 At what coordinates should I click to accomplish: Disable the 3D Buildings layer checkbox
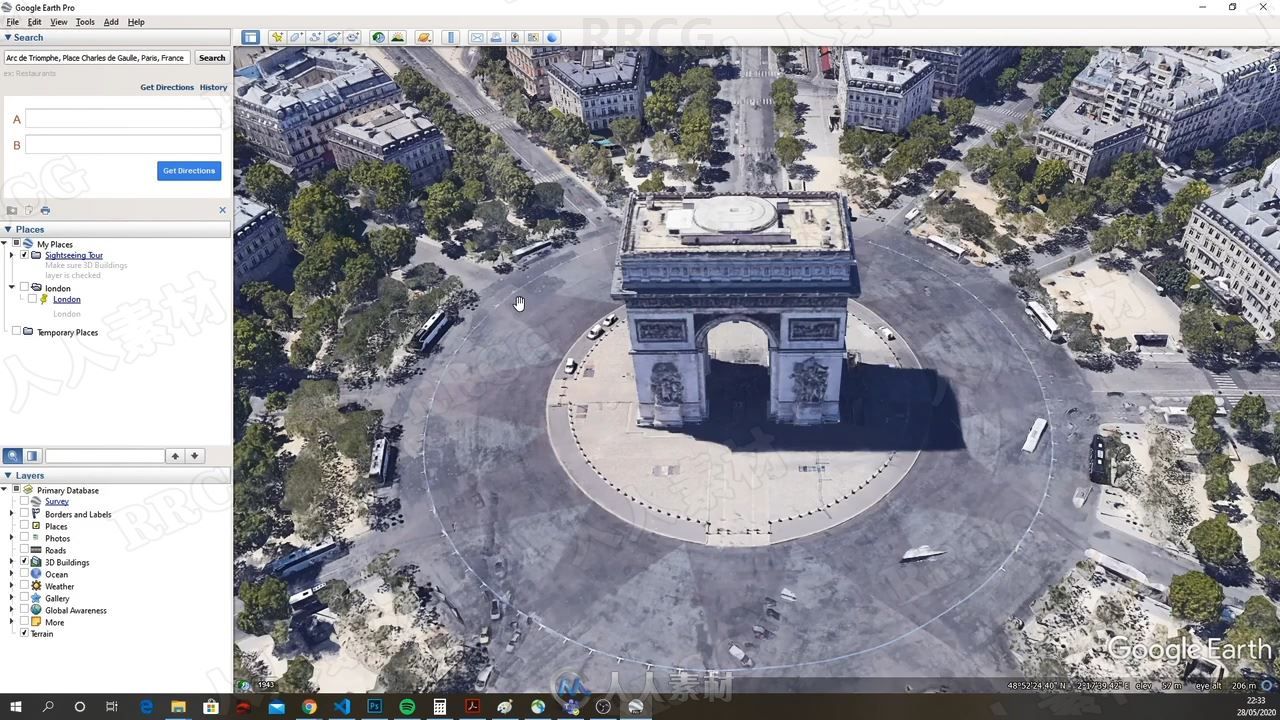pyautogui.click(x=24, y=562)
